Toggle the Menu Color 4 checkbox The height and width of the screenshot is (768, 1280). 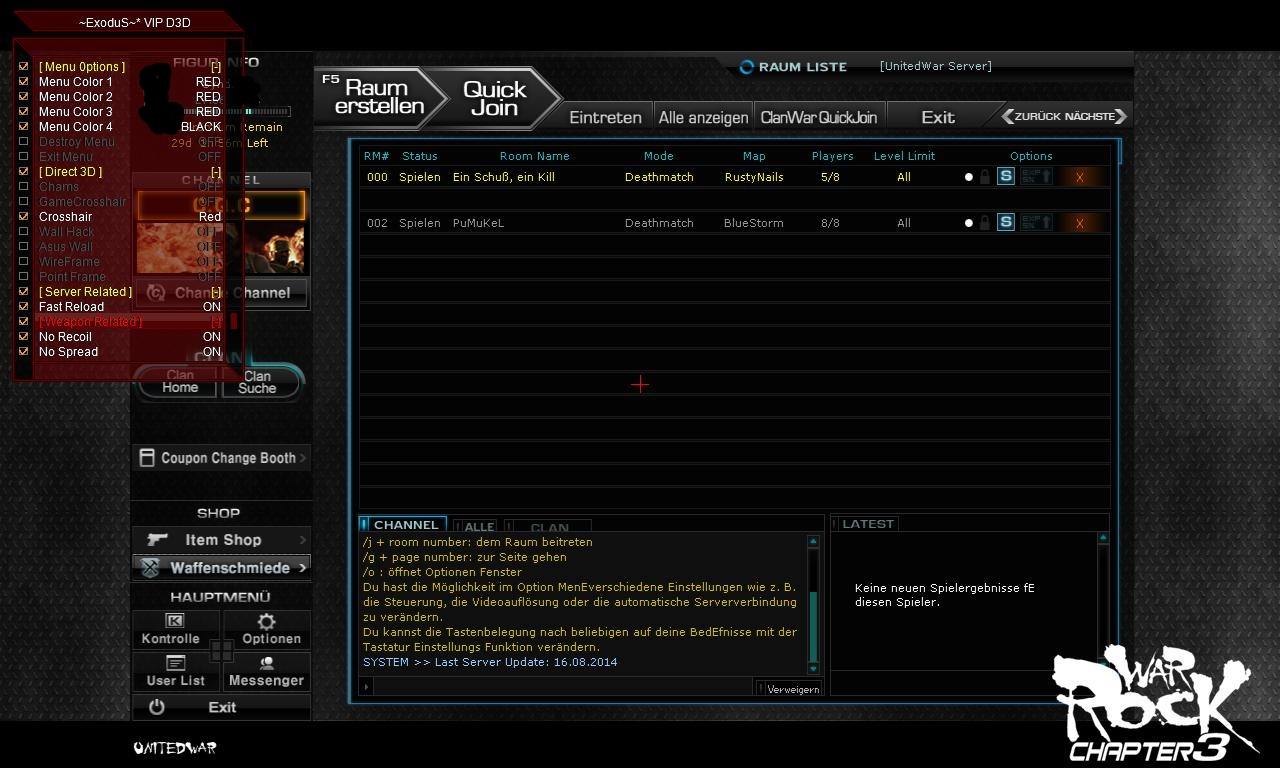click(24, 127)
